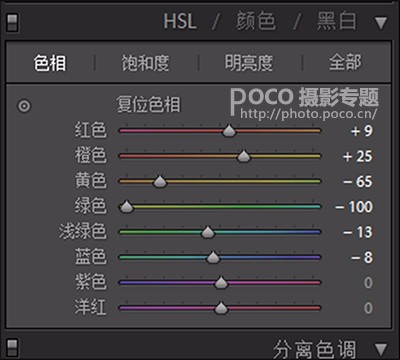
Task: Open the 色相 tab
Action: tap(50, 63)
